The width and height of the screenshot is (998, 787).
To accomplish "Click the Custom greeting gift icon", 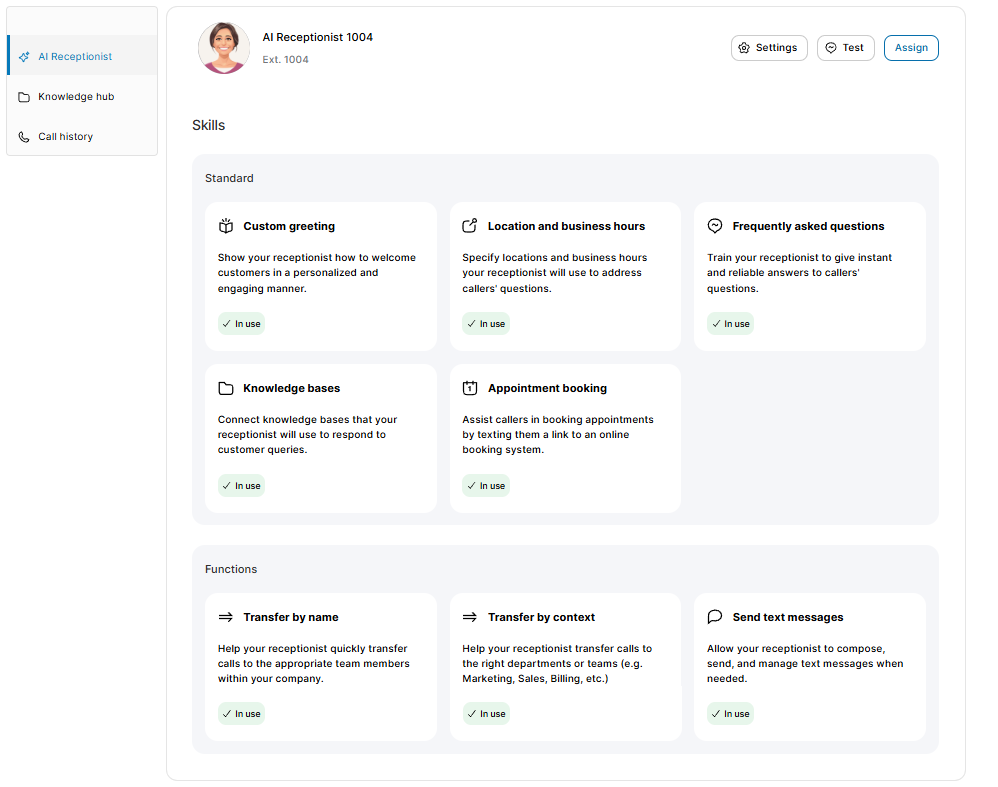I will pos(224,225).
